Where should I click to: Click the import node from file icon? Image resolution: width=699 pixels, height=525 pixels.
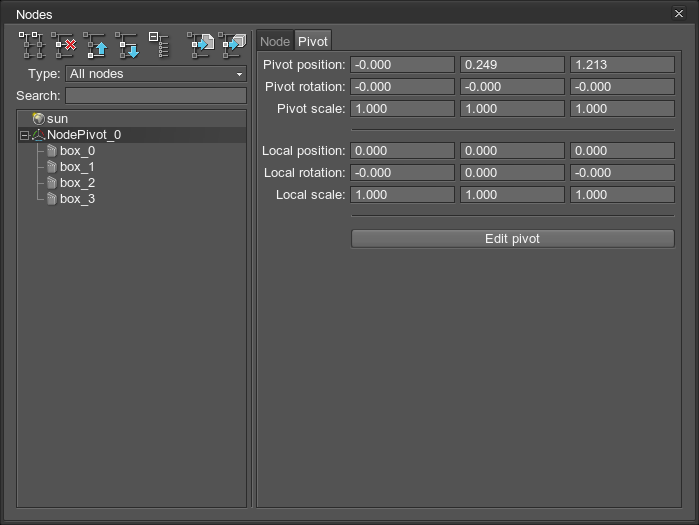pyautogui.click(x=201, y=44)
